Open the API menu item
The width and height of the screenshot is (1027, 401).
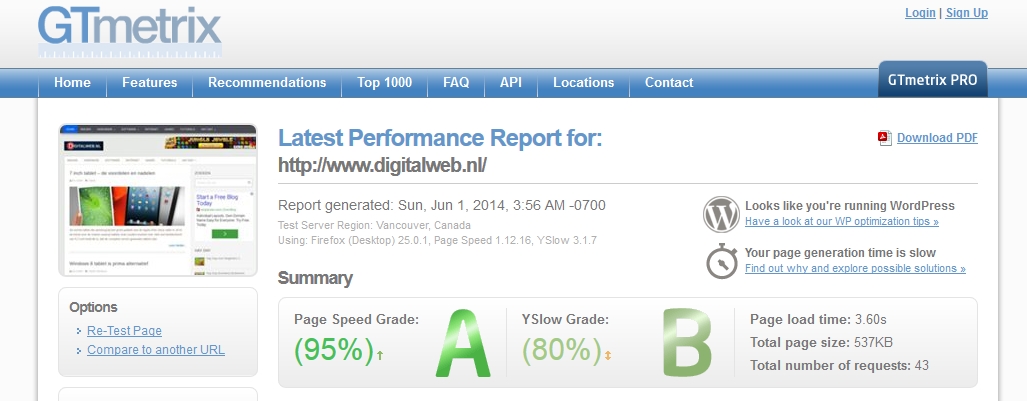click(511, 83)
